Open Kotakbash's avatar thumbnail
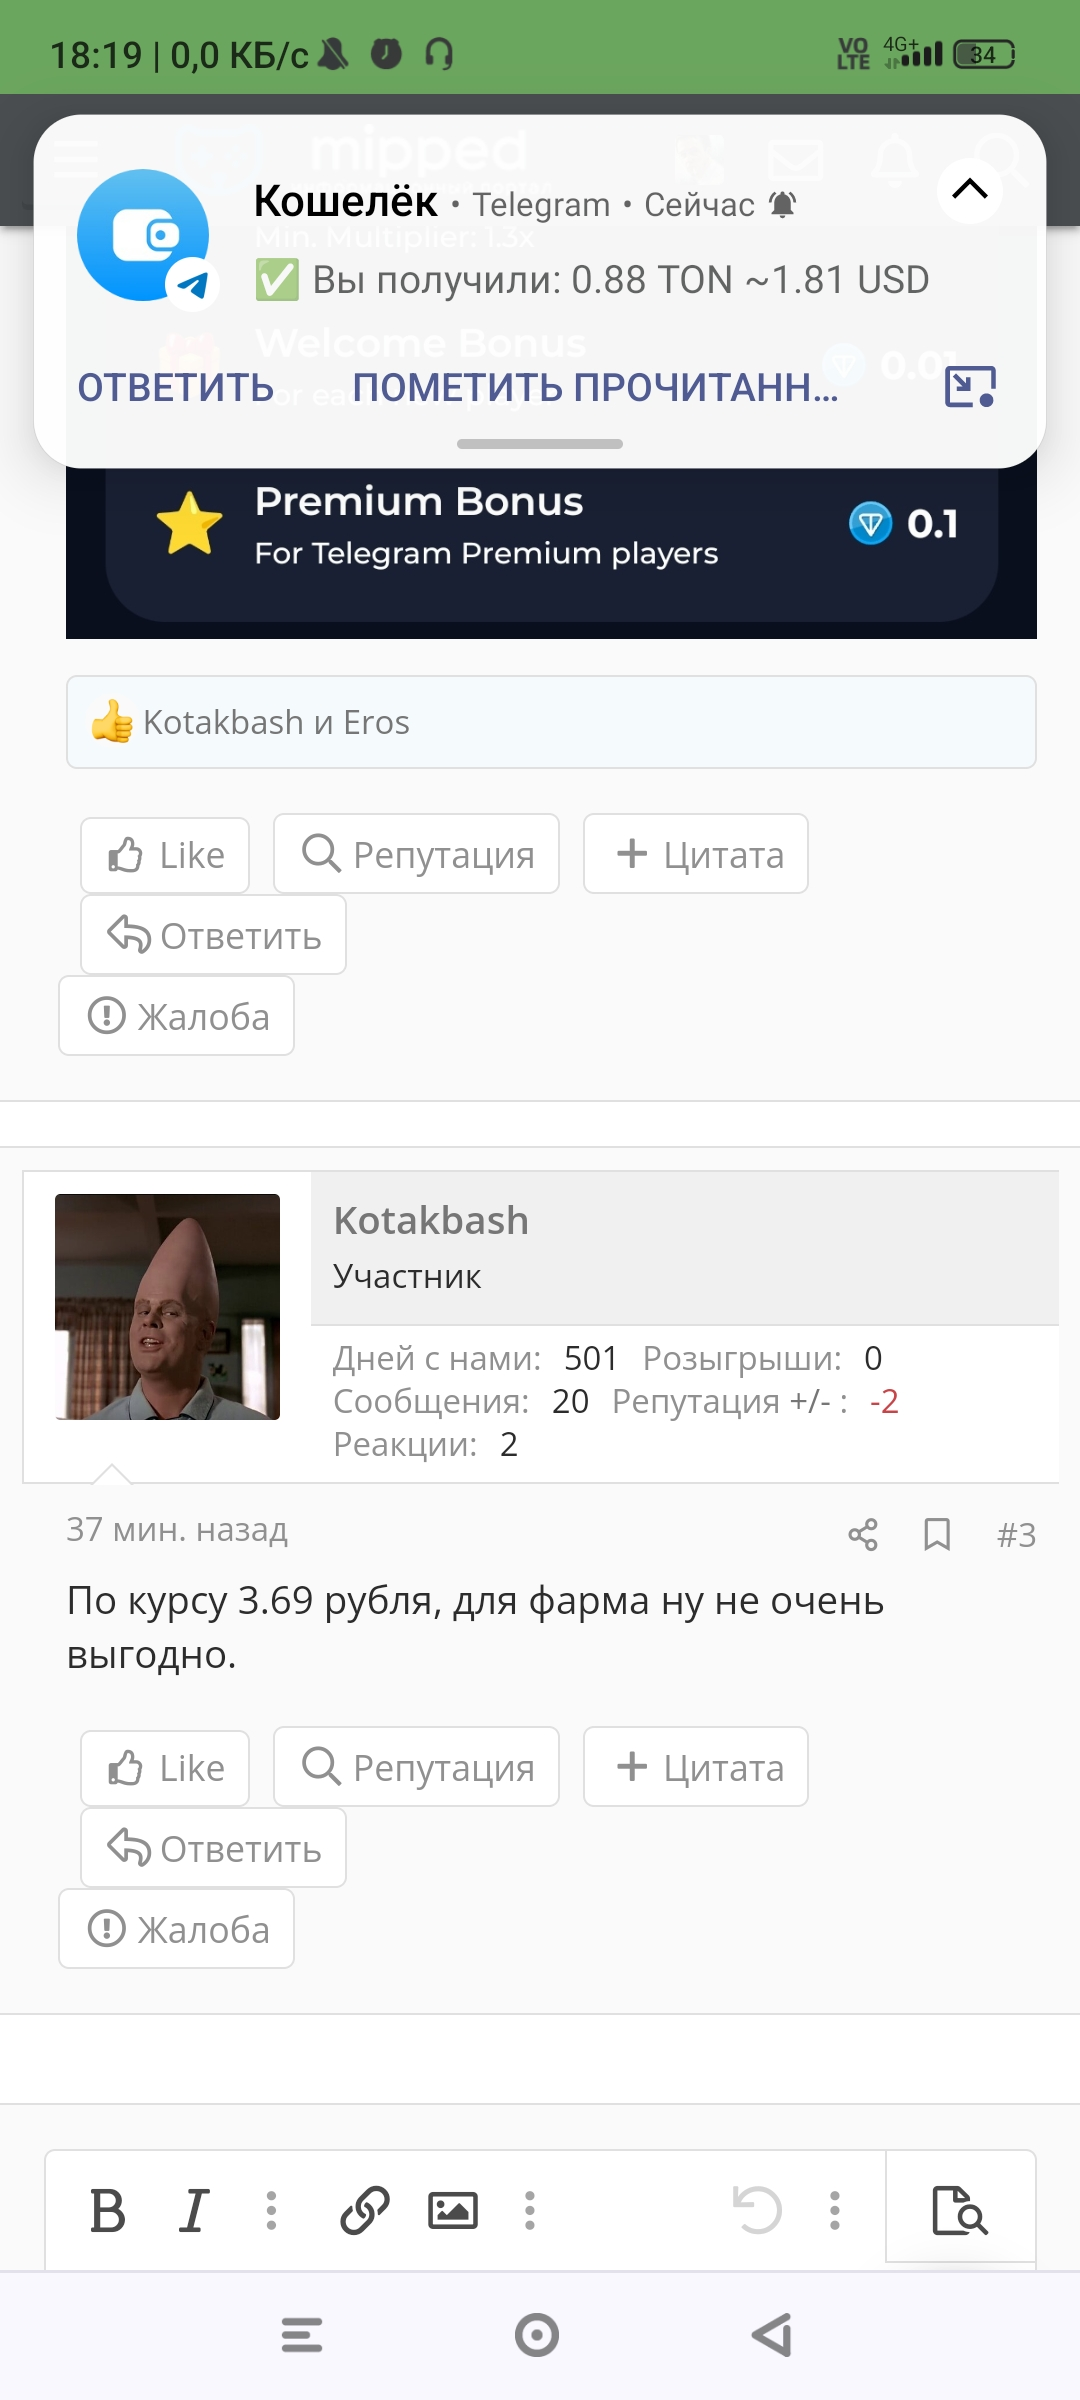1080x2400 pixels. tap(167, 1307)
